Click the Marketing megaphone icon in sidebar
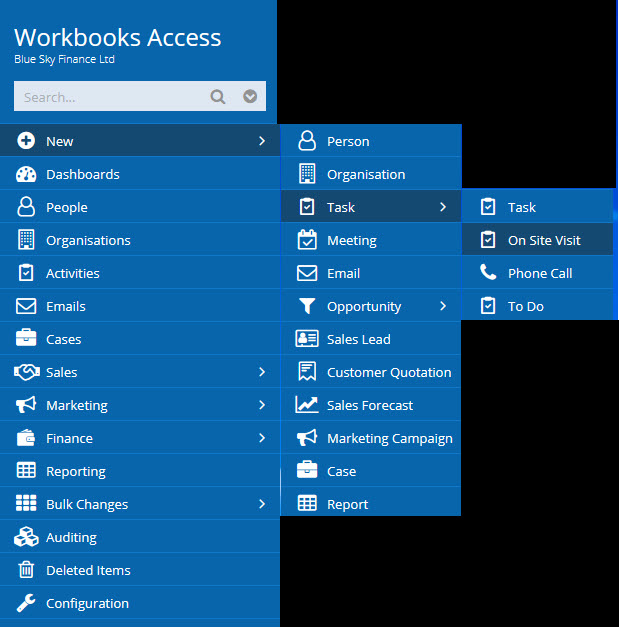Viewport: 619px width, 627px height. pyautogui.click(x=26, y=405)
